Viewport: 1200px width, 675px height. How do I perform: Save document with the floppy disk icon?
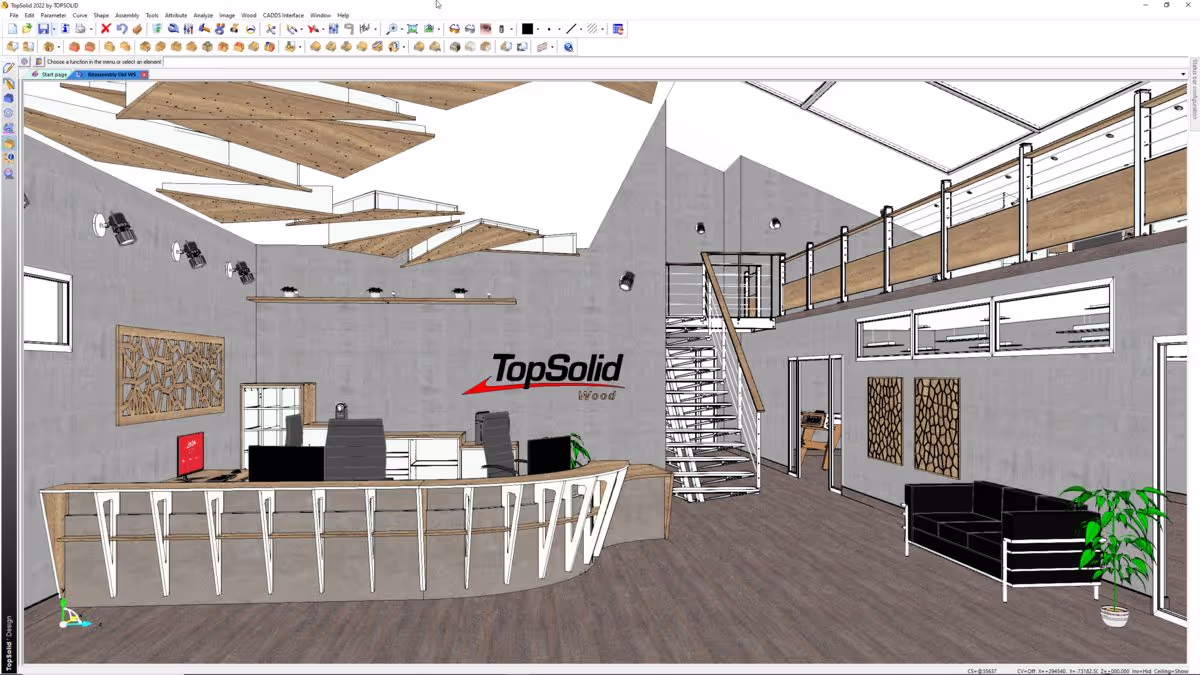(43, 29)
